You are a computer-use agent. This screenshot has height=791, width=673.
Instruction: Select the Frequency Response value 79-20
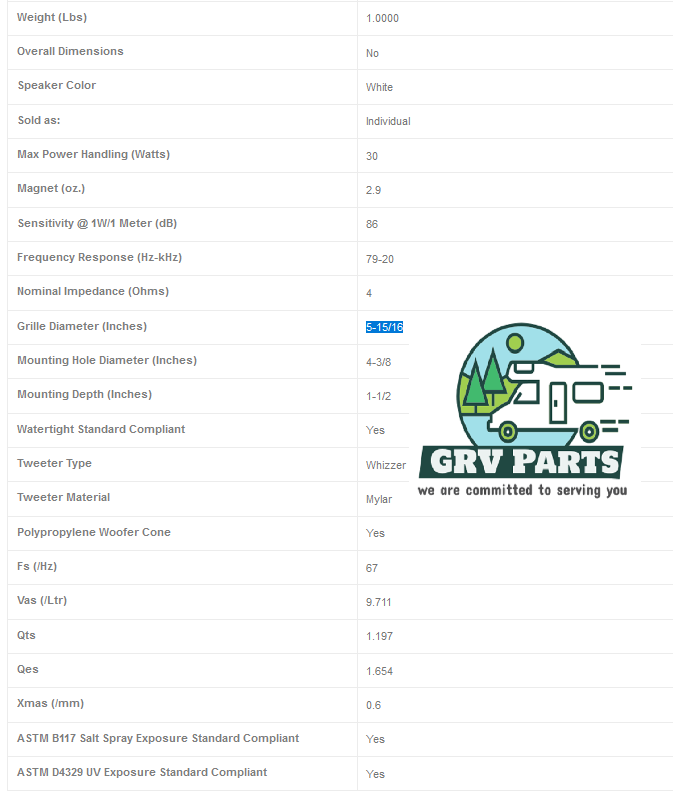[379, 259]
